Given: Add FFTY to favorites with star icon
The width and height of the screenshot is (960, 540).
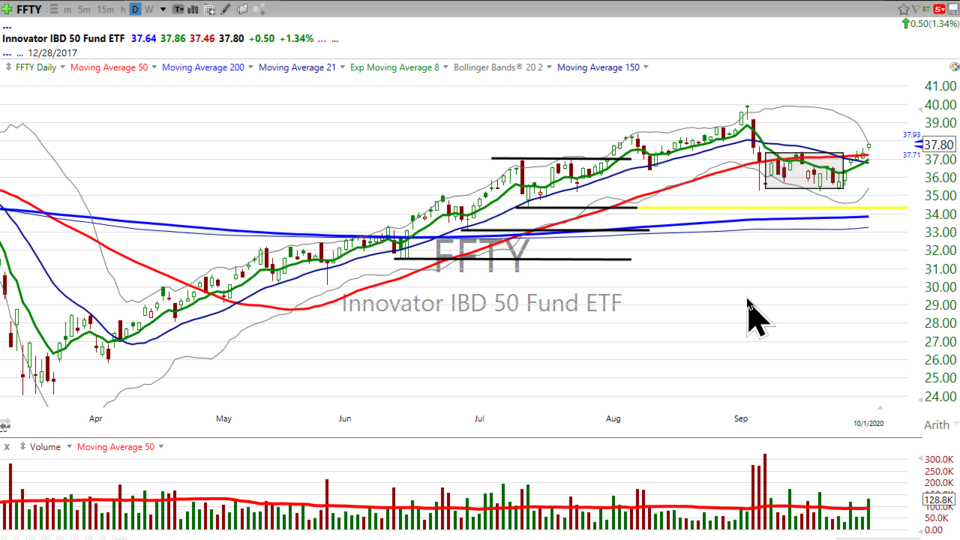Looking at the screenshot, I should pos(903,9).
